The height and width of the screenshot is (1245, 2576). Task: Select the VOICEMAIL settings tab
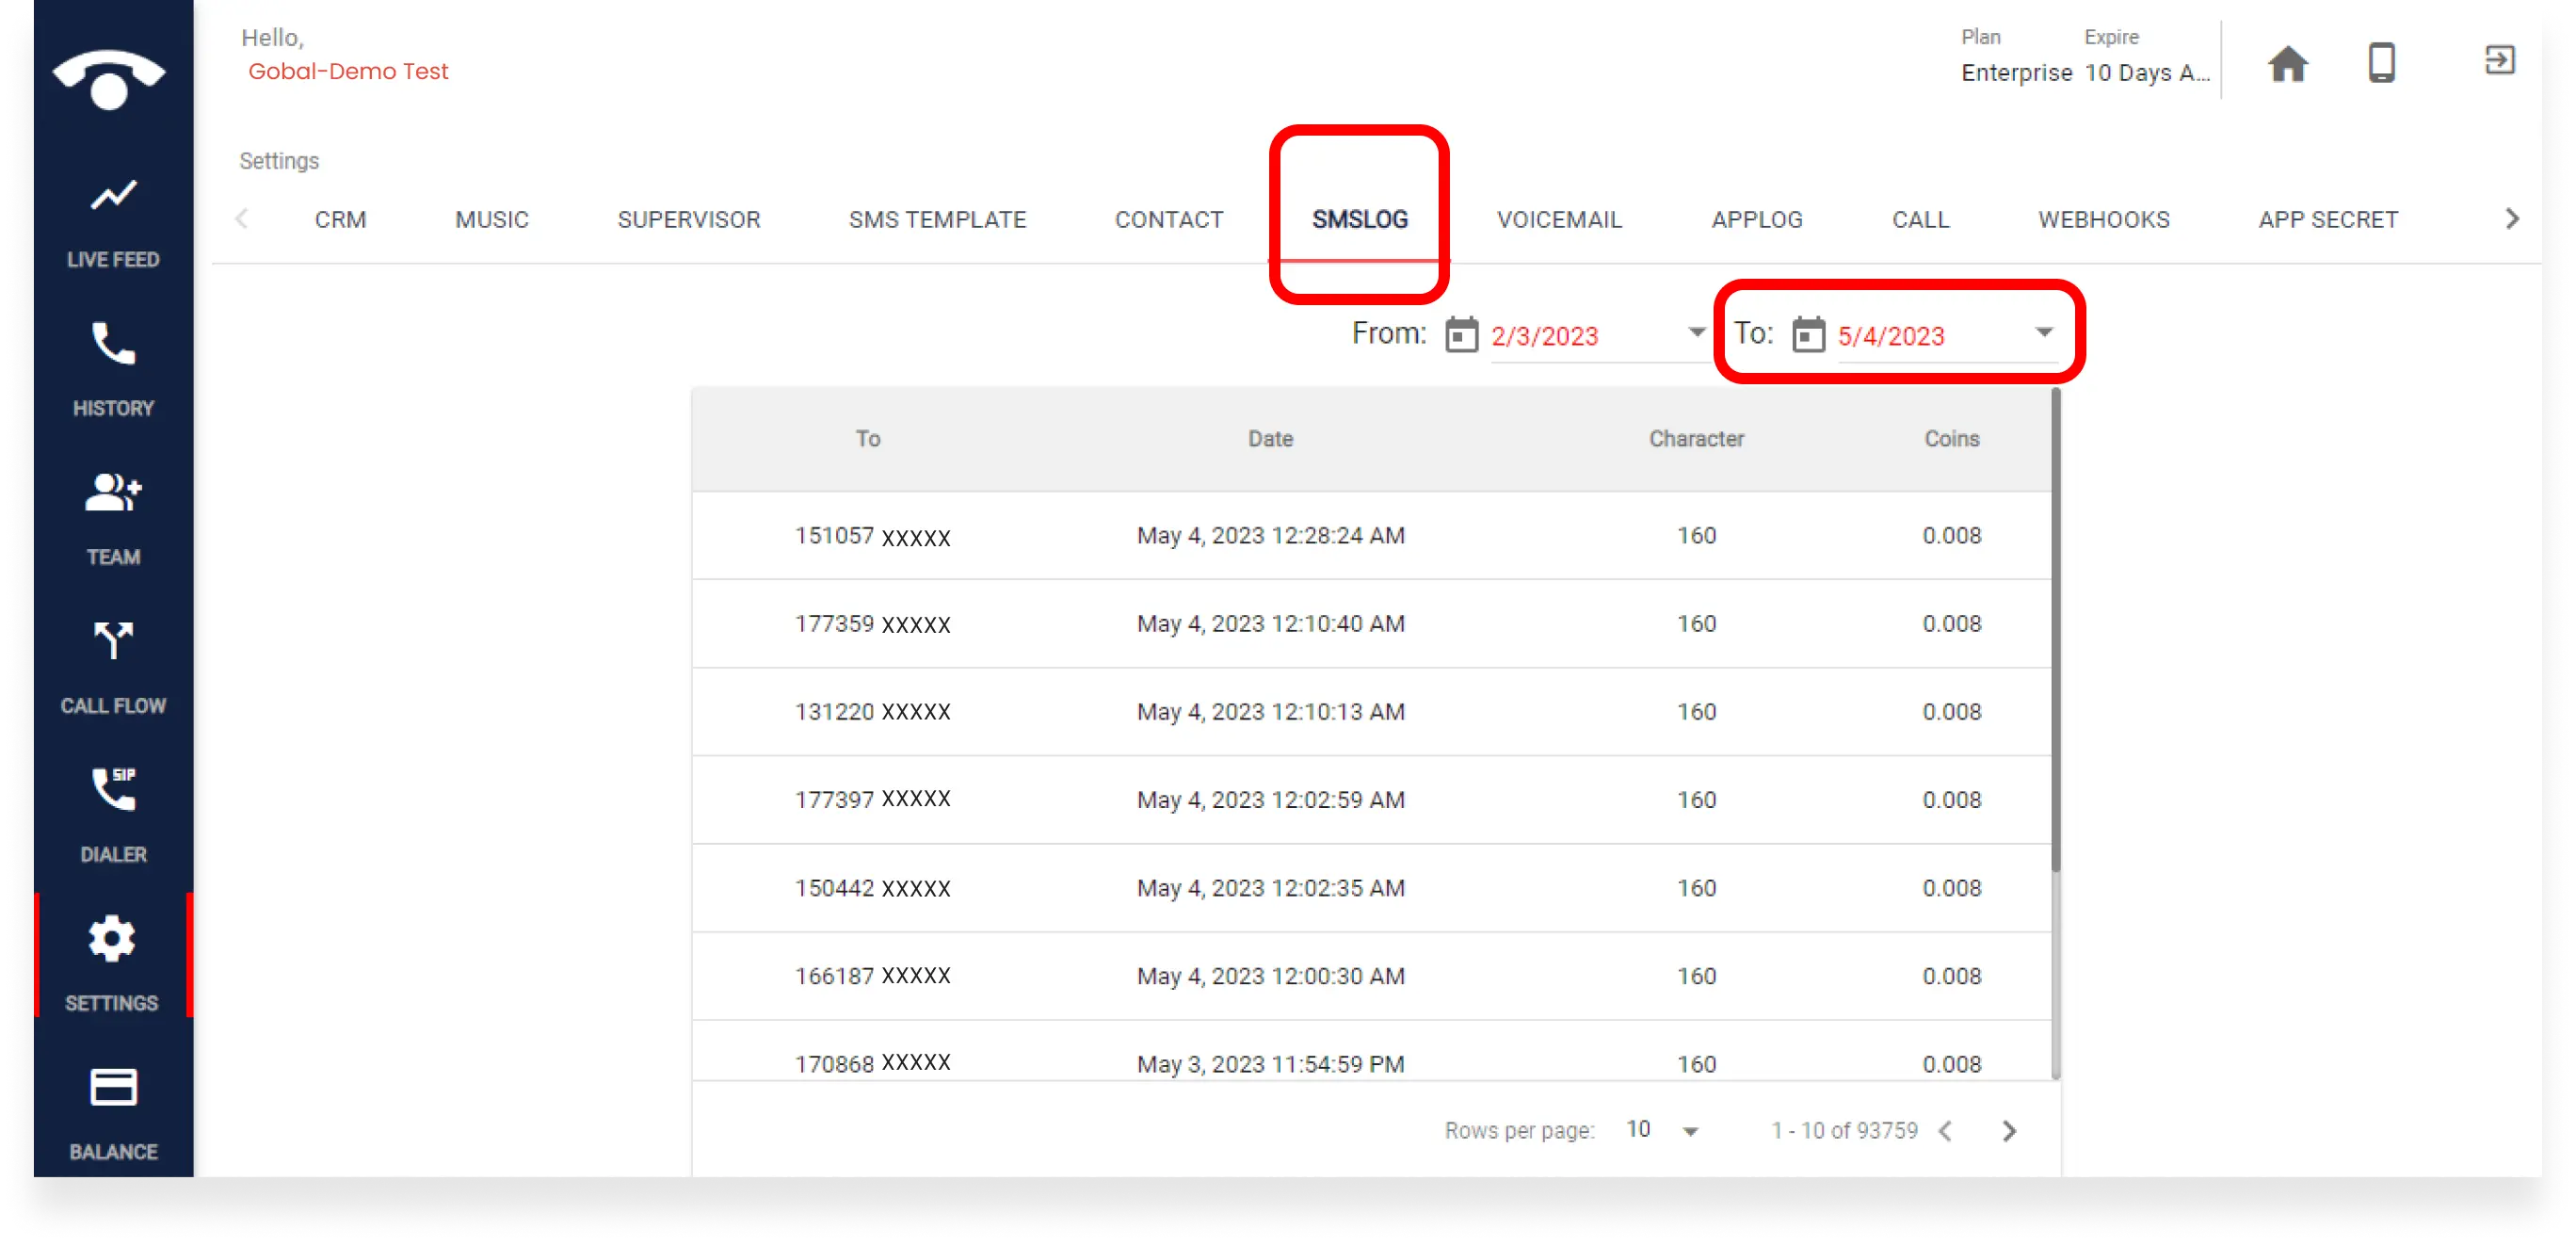pos(1559,218)
